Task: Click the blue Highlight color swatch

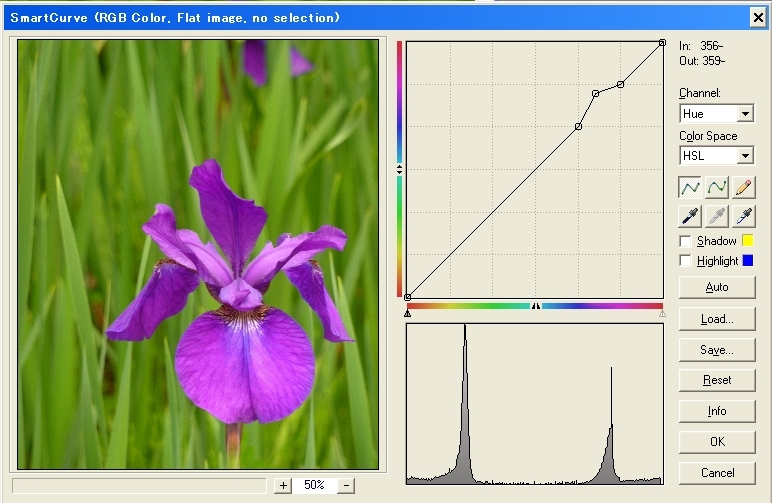Action: [747, 261]
